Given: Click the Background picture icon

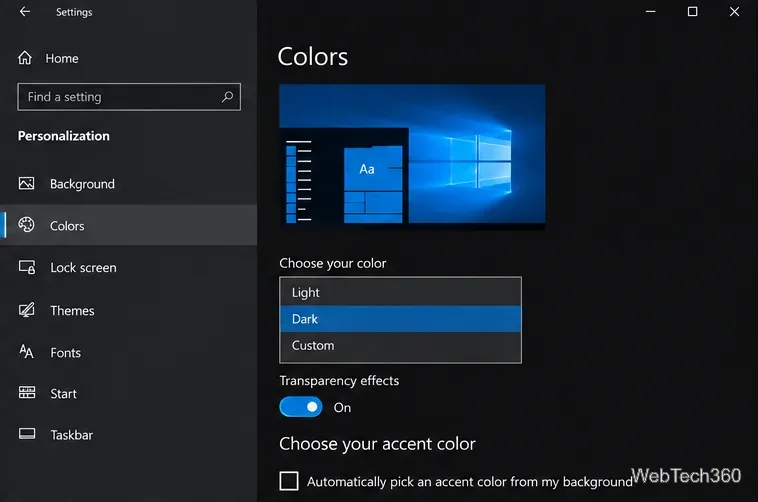Looking at the screenshot, I should click(27, 183).
